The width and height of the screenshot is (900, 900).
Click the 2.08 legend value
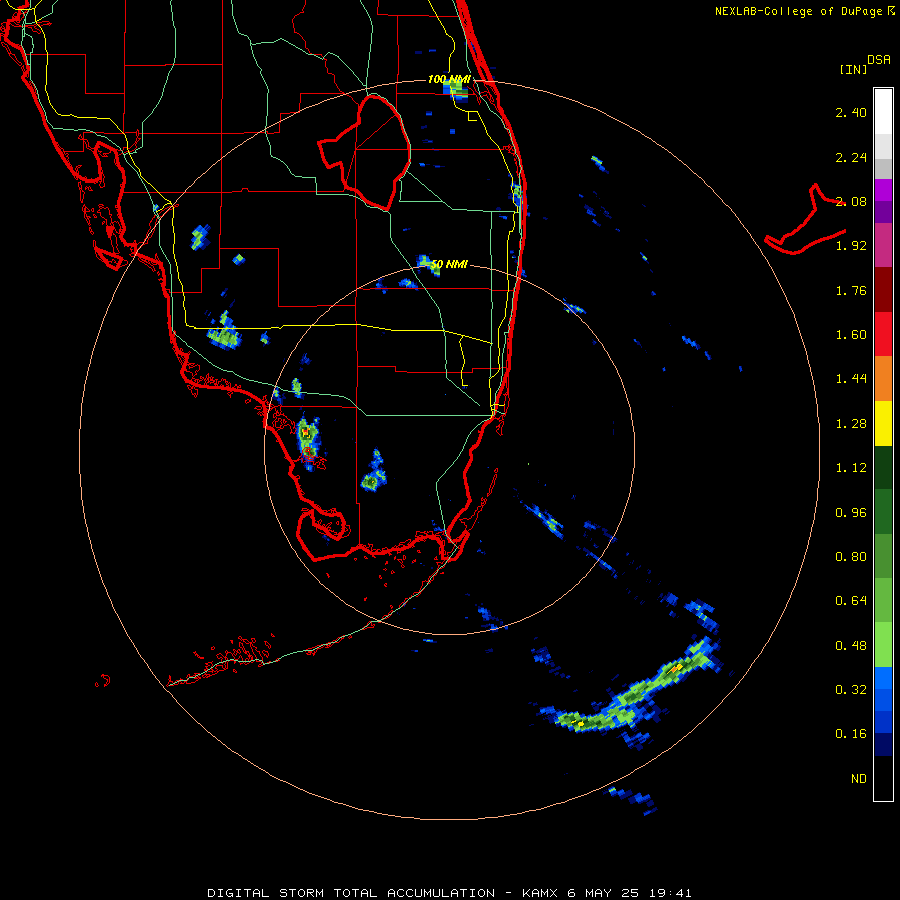point(851,201)
